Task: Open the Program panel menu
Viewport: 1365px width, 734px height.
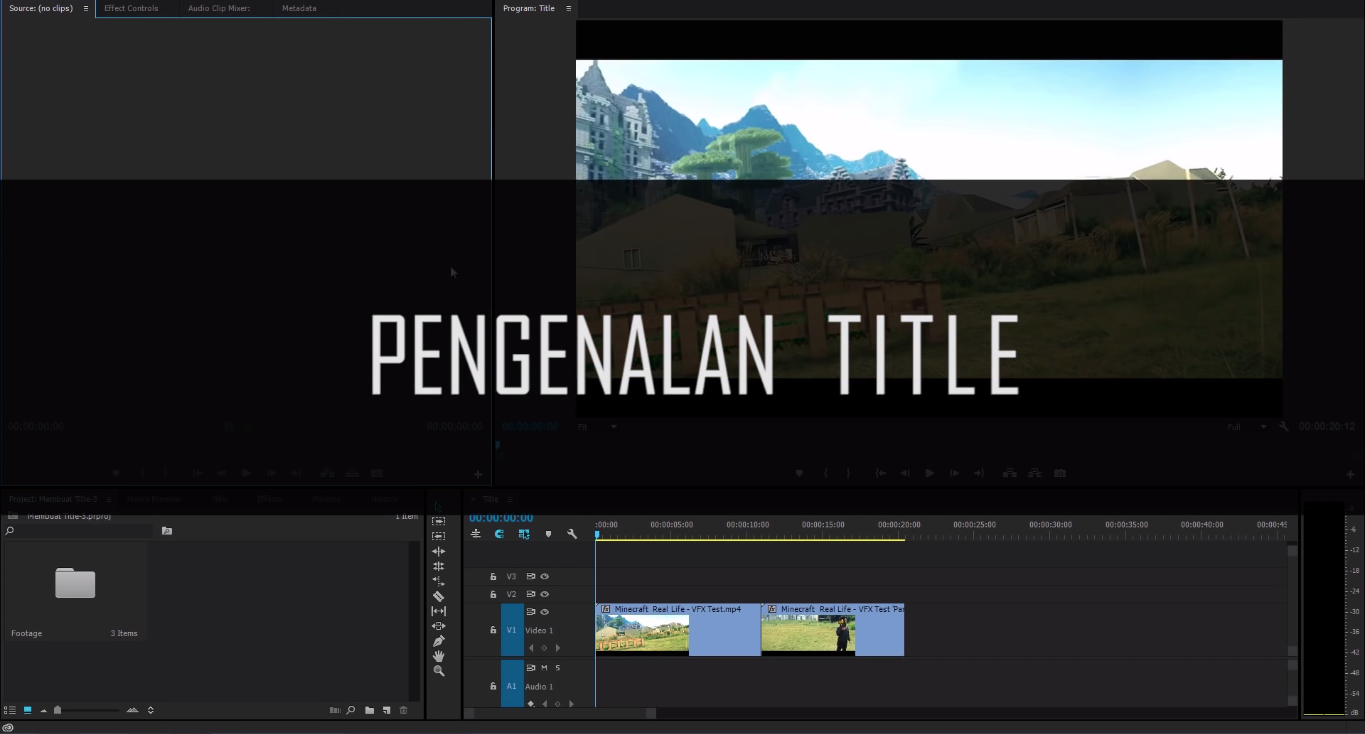Action: [568, 8]
